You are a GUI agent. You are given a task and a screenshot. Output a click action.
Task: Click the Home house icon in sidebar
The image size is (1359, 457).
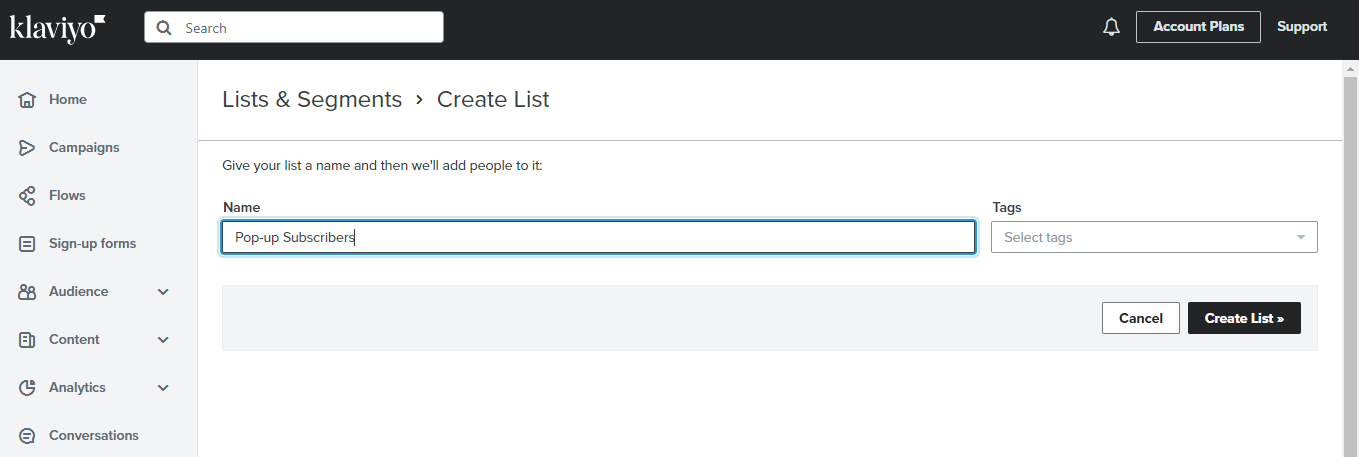click(x=28, y=100)
